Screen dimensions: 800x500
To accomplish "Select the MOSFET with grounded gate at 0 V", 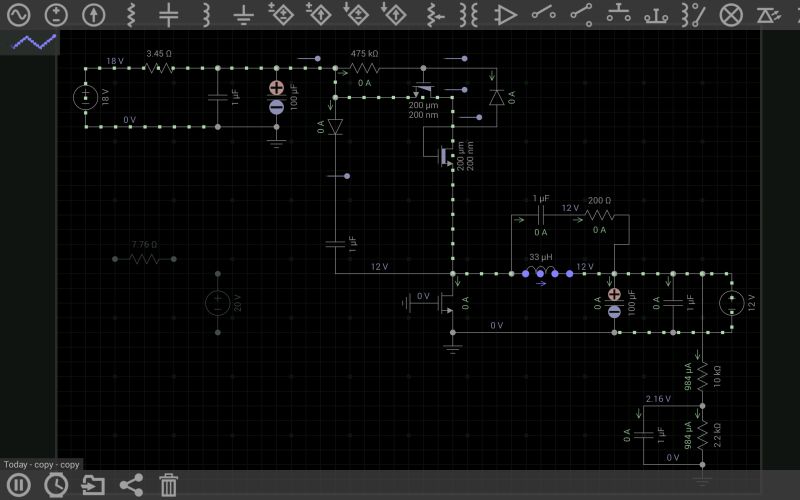I will 445,304.
